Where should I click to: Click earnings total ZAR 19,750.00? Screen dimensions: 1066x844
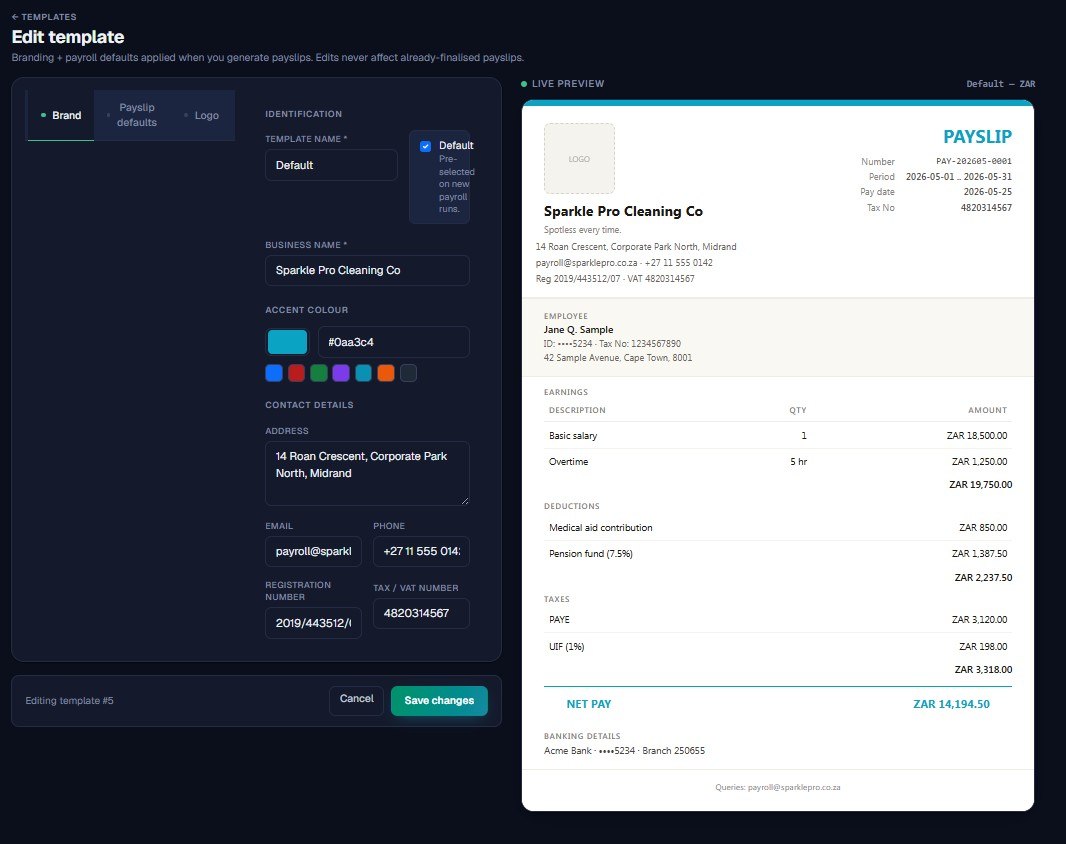point(980,485)
